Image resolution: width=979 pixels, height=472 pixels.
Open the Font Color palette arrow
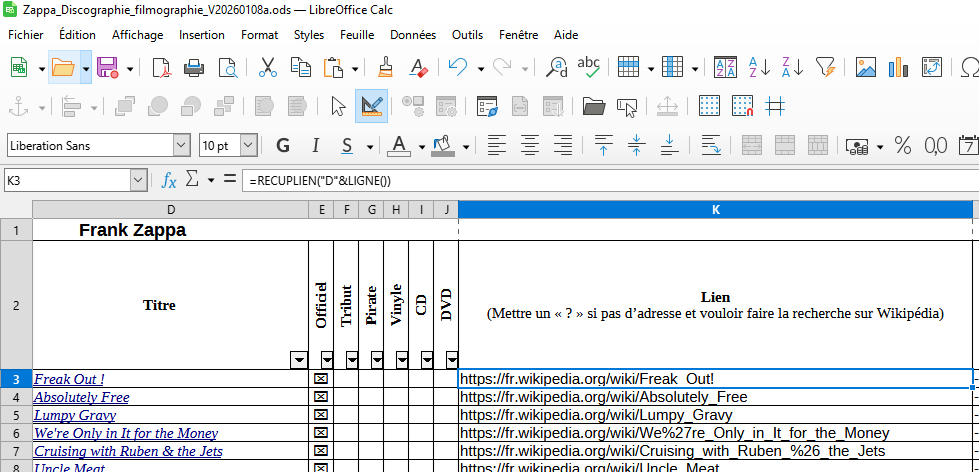[422, 147]
